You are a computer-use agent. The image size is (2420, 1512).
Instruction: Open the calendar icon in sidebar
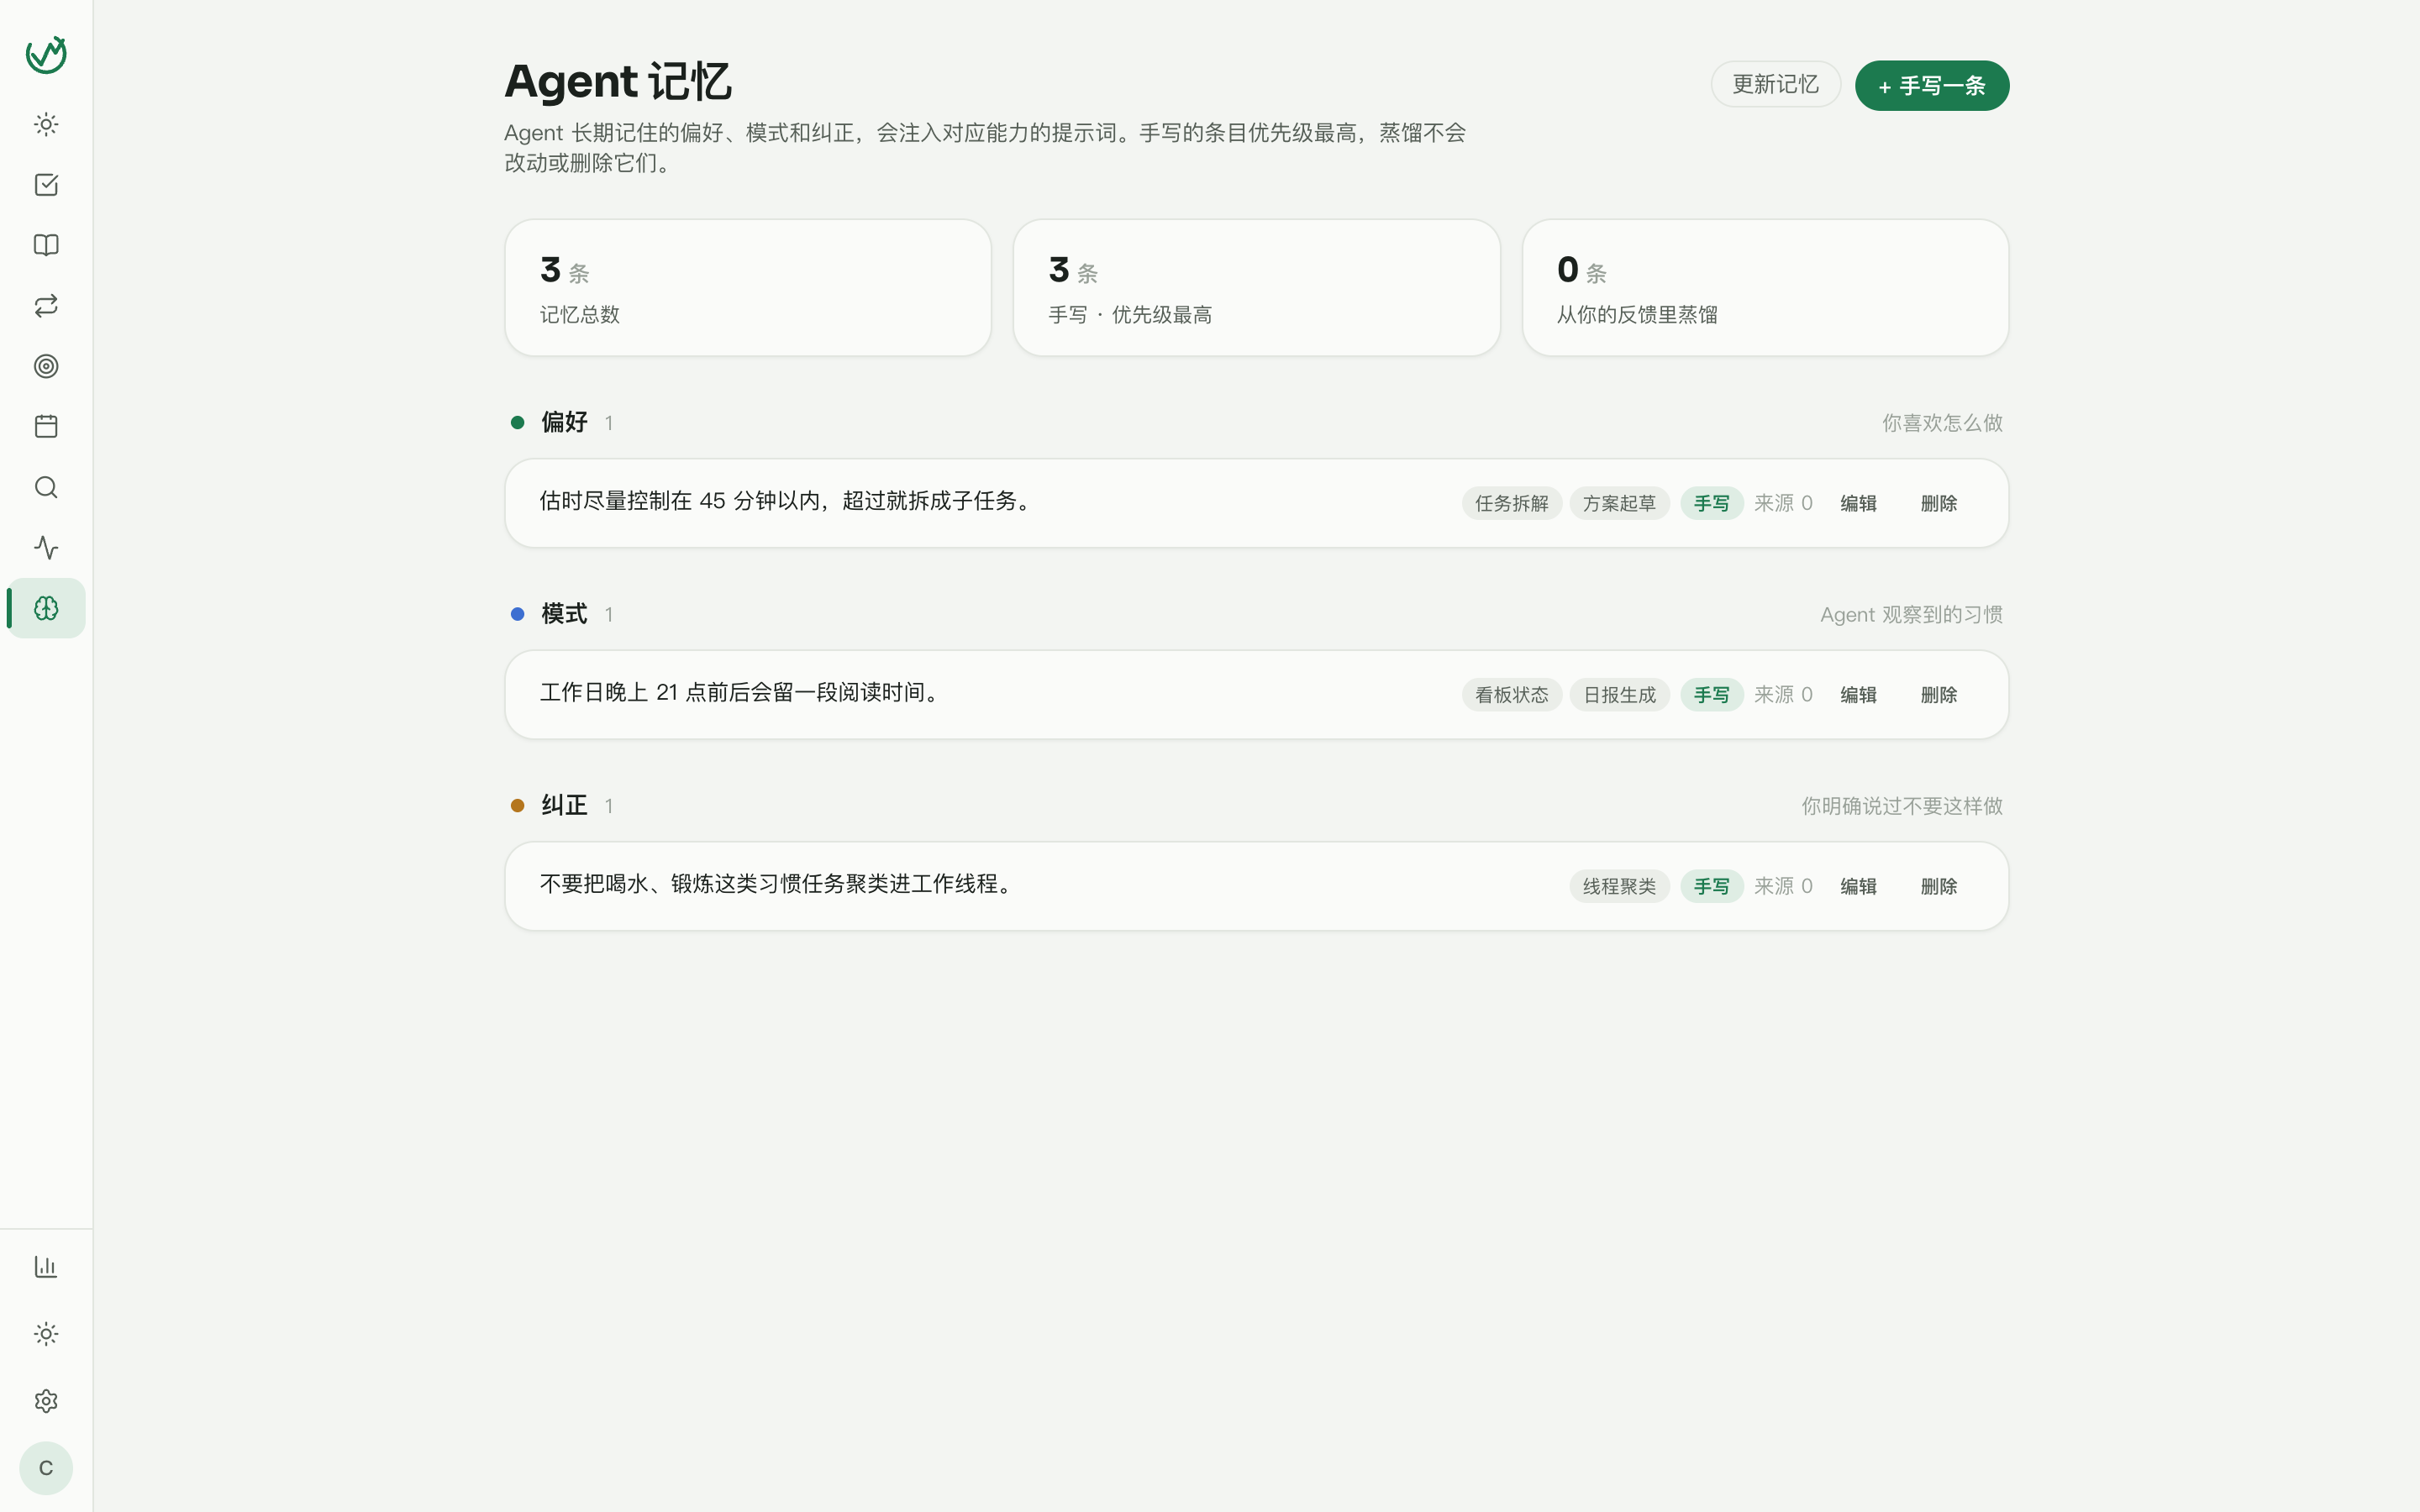pyautogui.click(x=46, y=427)
